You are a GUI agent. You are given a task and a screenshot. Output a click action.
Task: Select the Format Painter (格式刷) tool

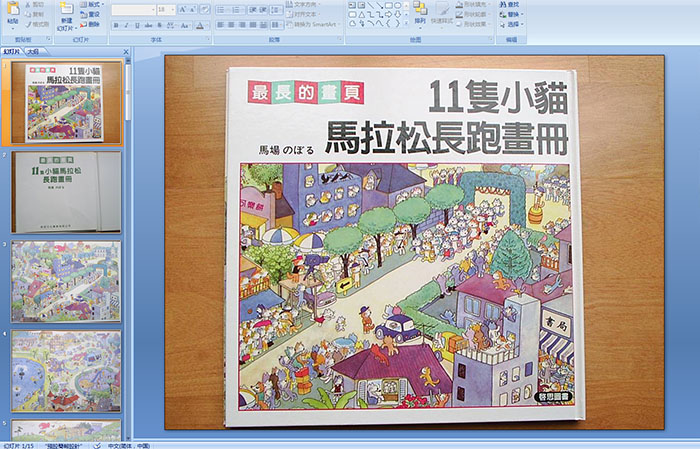click(x=38, y=25)
